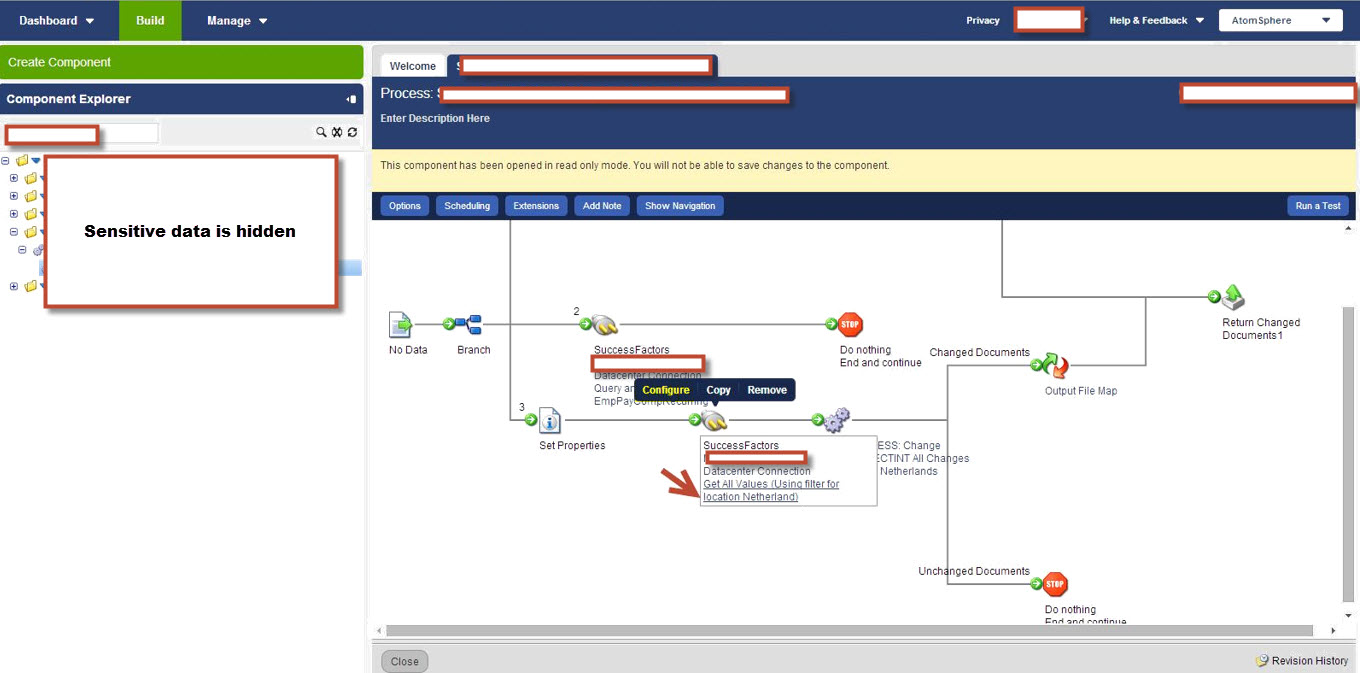Choose Remove in shape popup menu
1360x673 pixels.
tap(767, 390)
